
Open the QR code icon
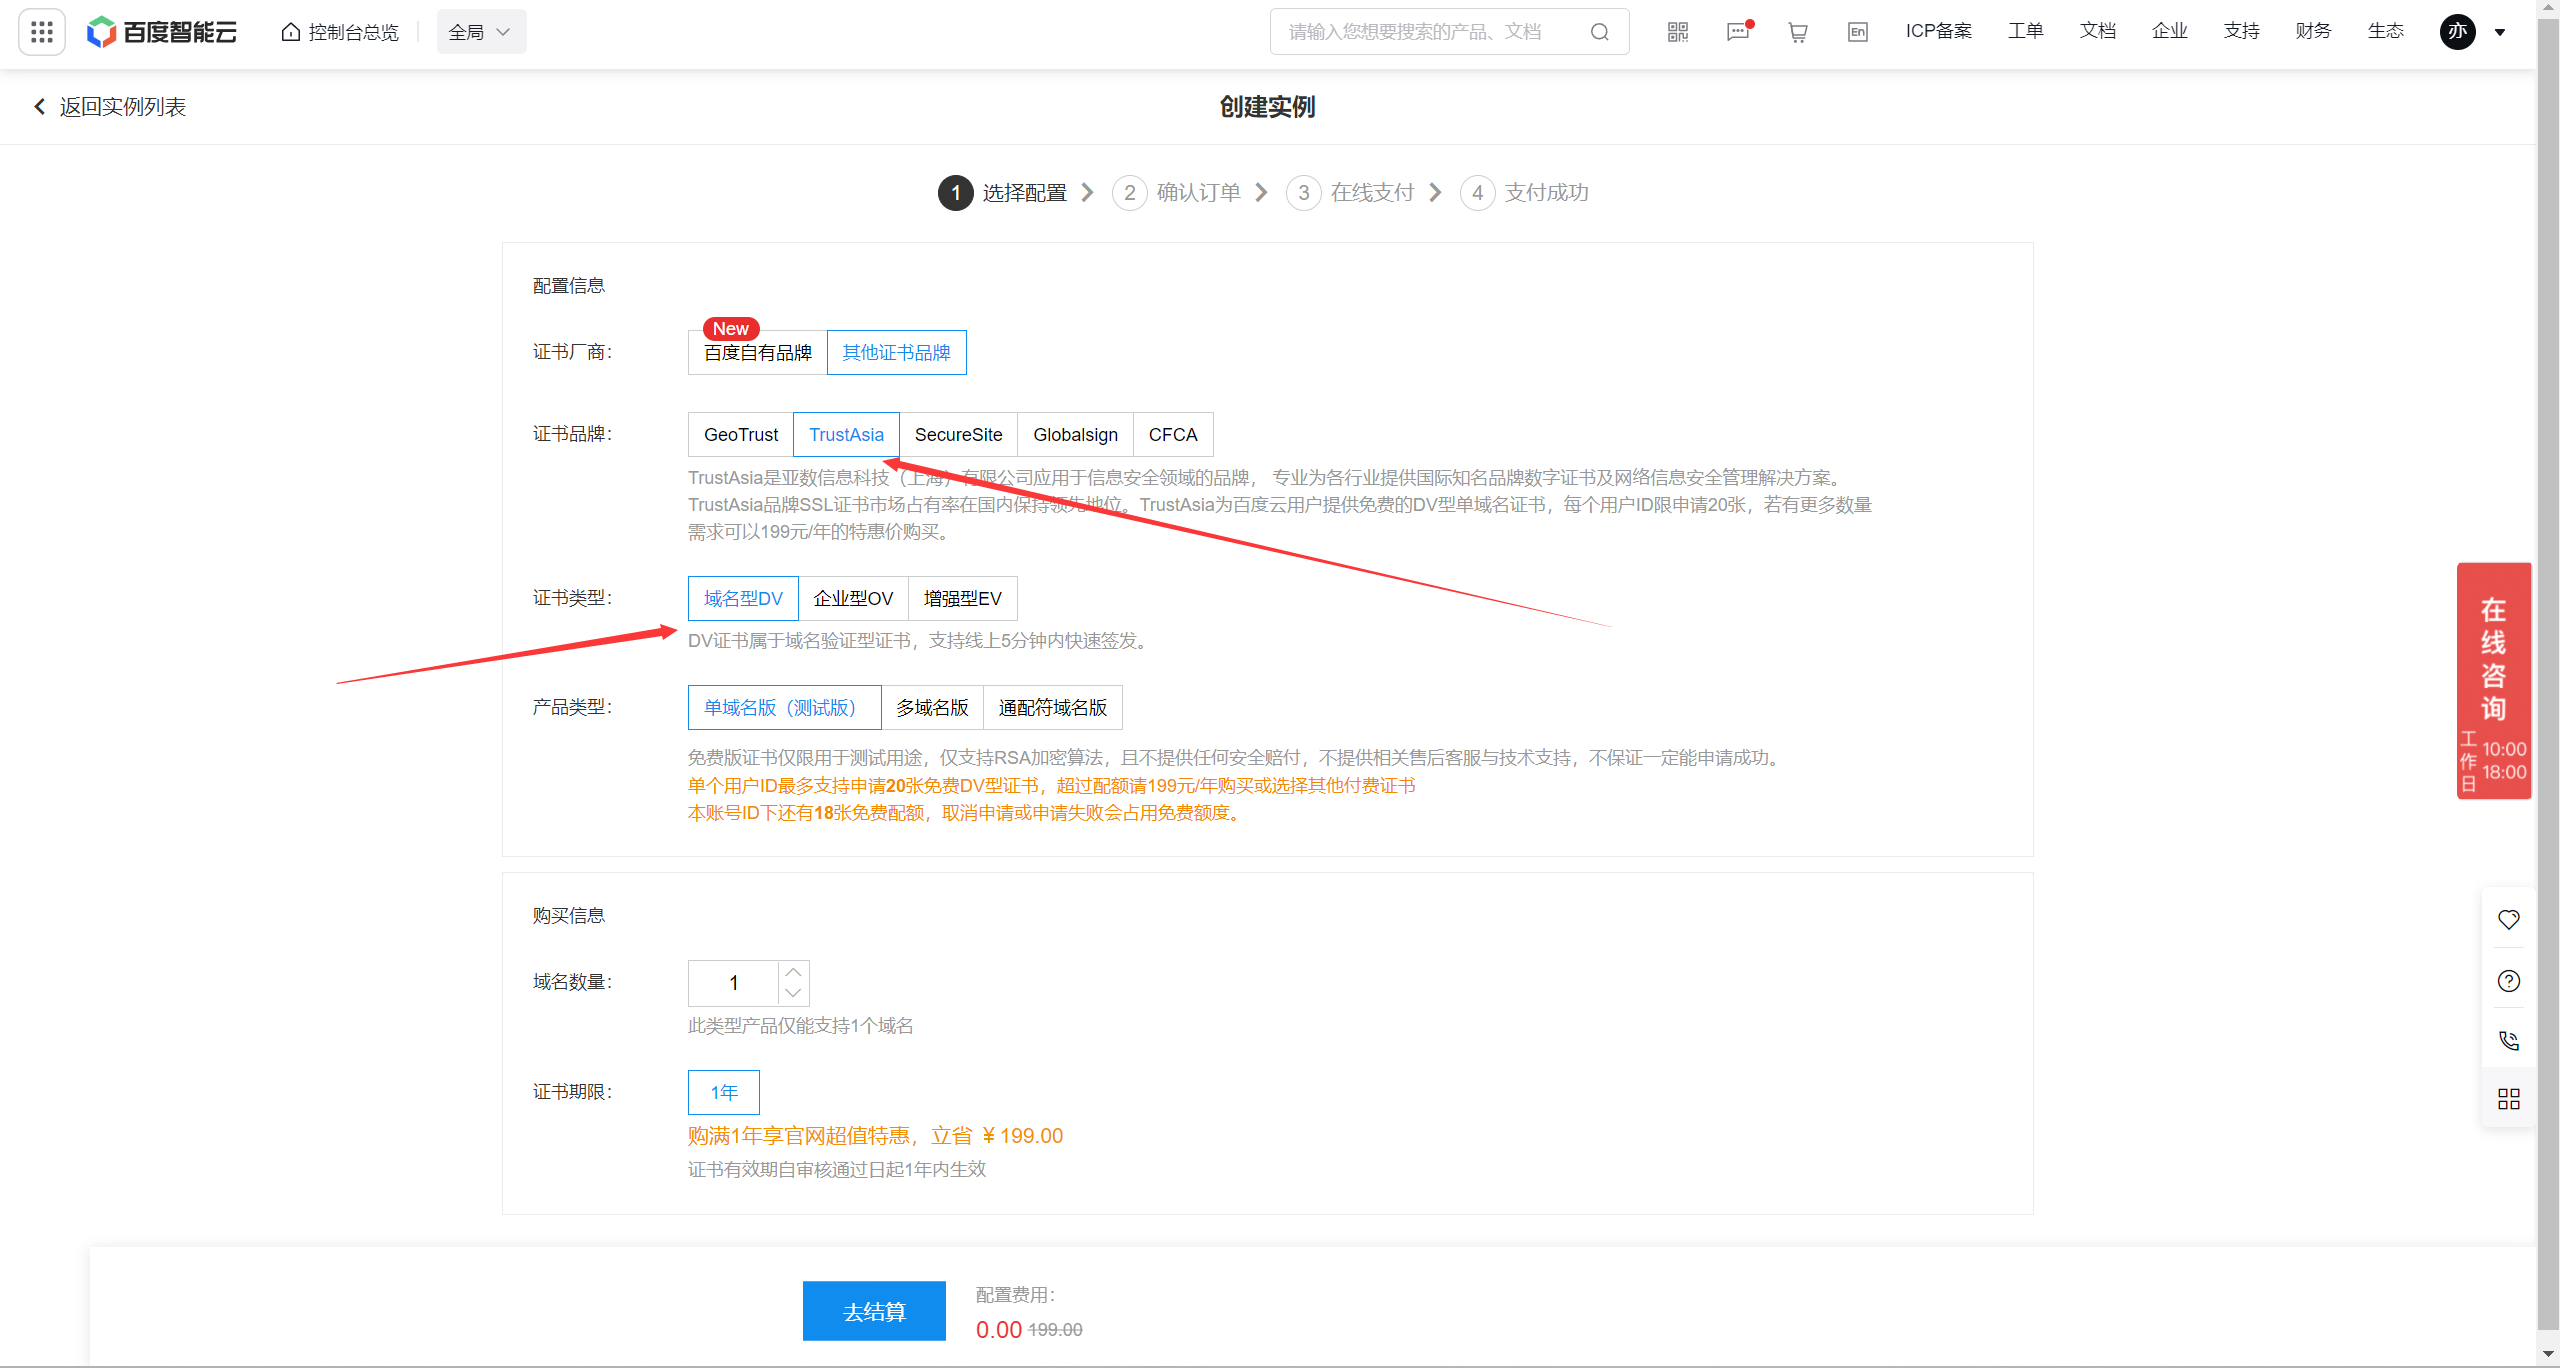[1678, 32]
